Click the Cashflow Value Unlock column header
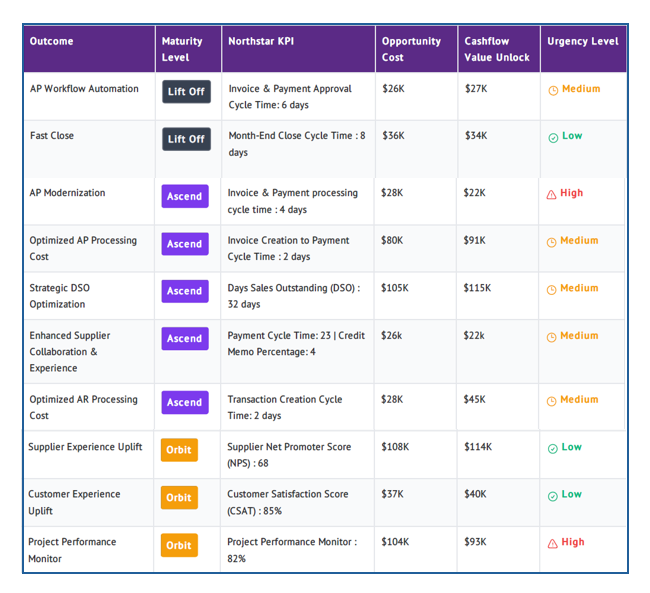This screenshot has height=593, width=650. (x=499, y=49)
